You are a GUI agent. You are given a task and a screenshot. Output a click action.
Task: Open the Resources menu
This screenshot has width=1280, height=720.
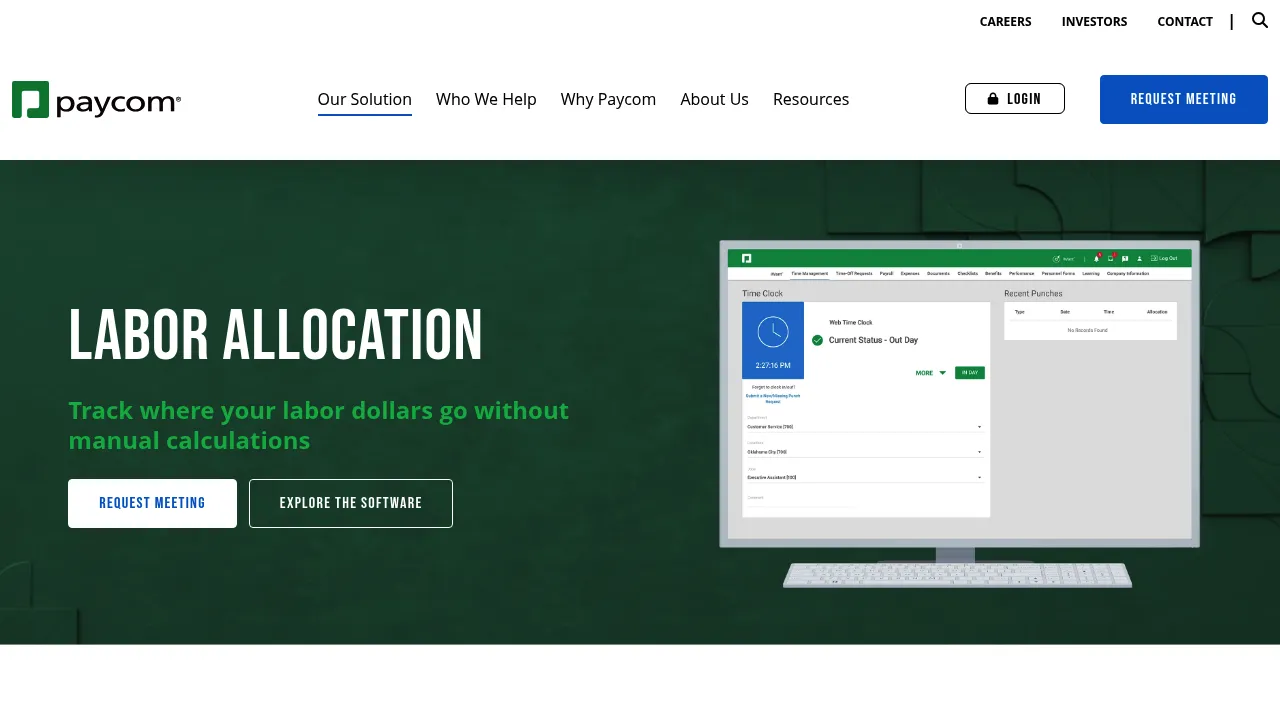click(x=811, y=99)
